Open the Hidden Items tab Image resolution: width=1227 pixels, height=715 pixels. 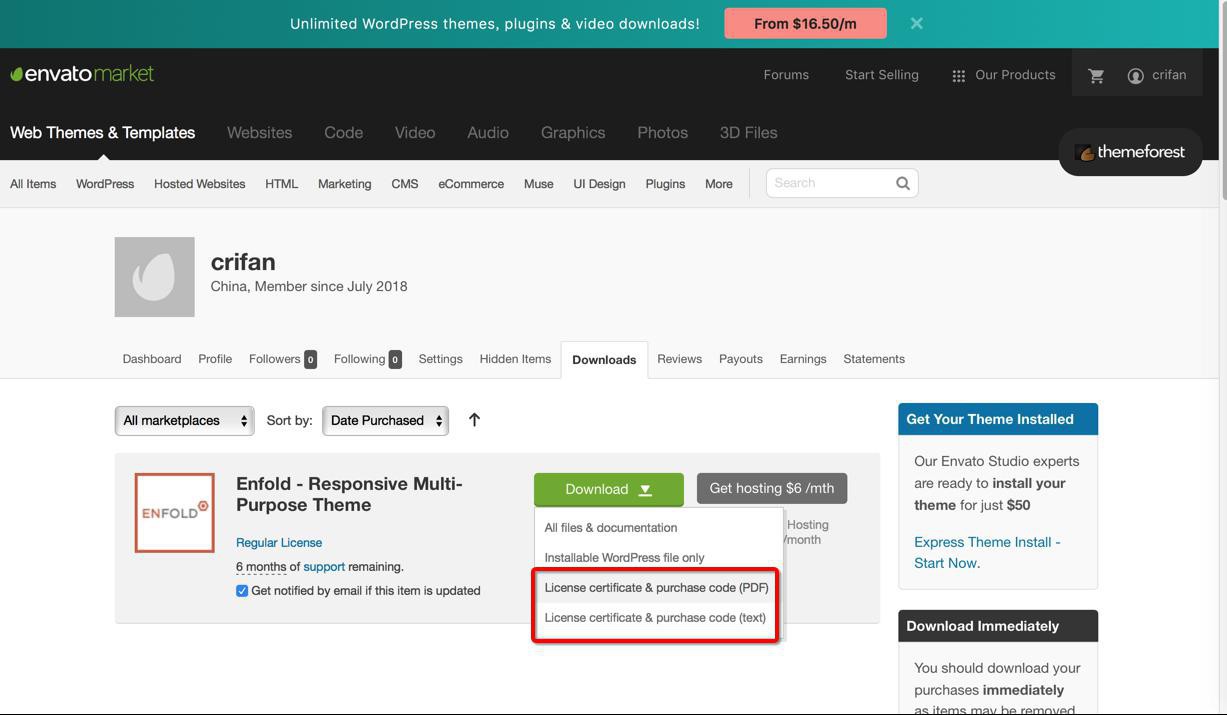pos(515,359)
